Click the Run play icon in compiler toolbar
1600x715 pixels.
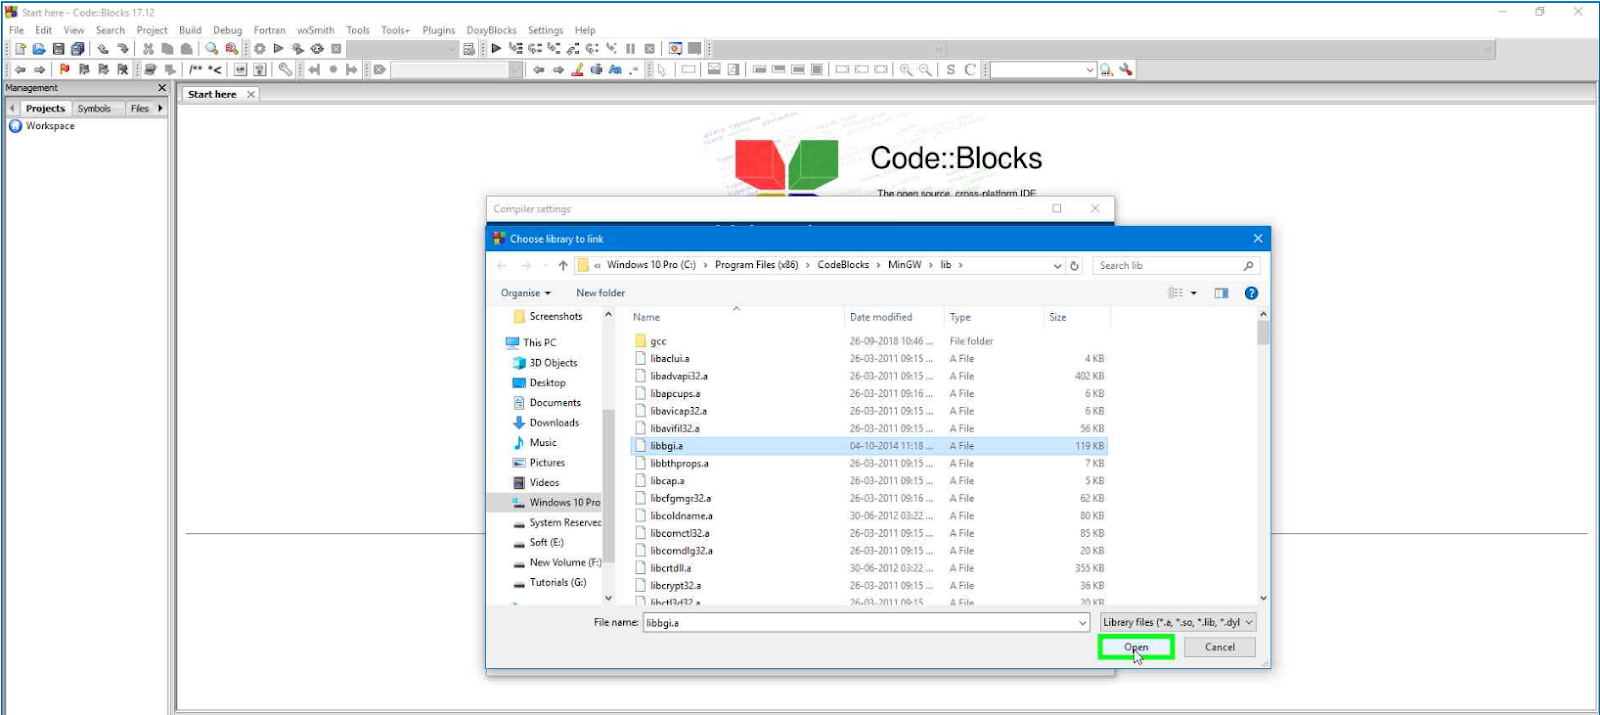coord(279,49)
